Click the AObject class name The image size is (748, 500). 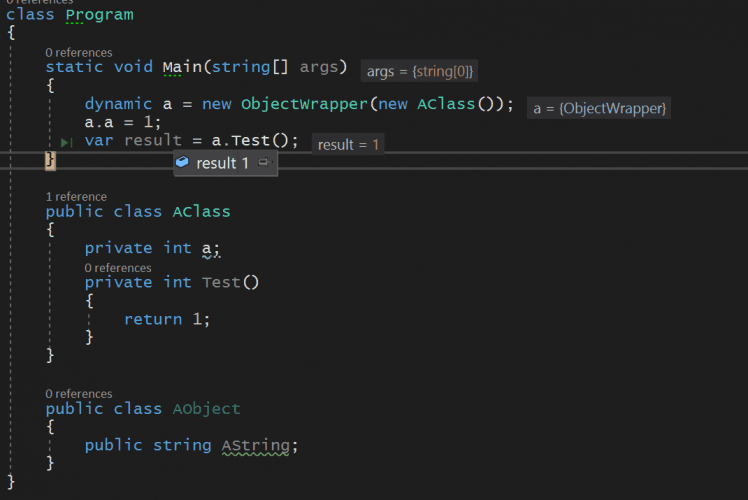(x=206, y=409)
